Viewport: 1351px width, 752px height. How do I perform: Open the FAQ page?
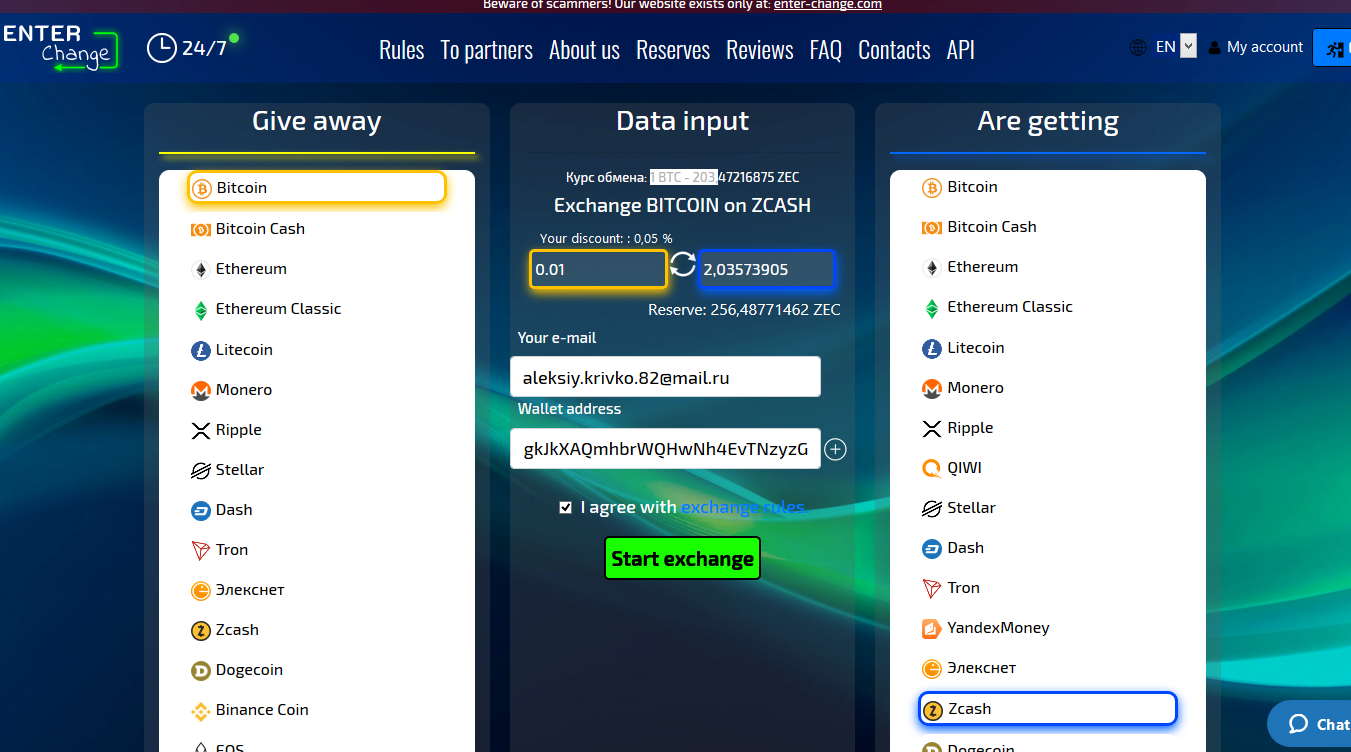tap(826, 50)
